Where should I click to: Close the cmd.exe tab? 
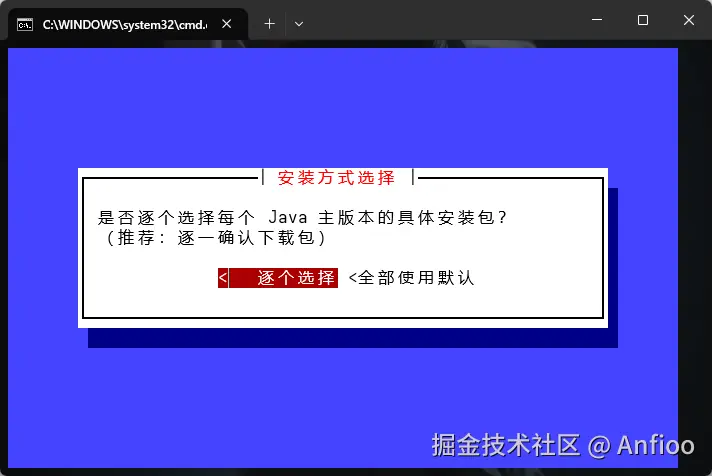[227, 24]
